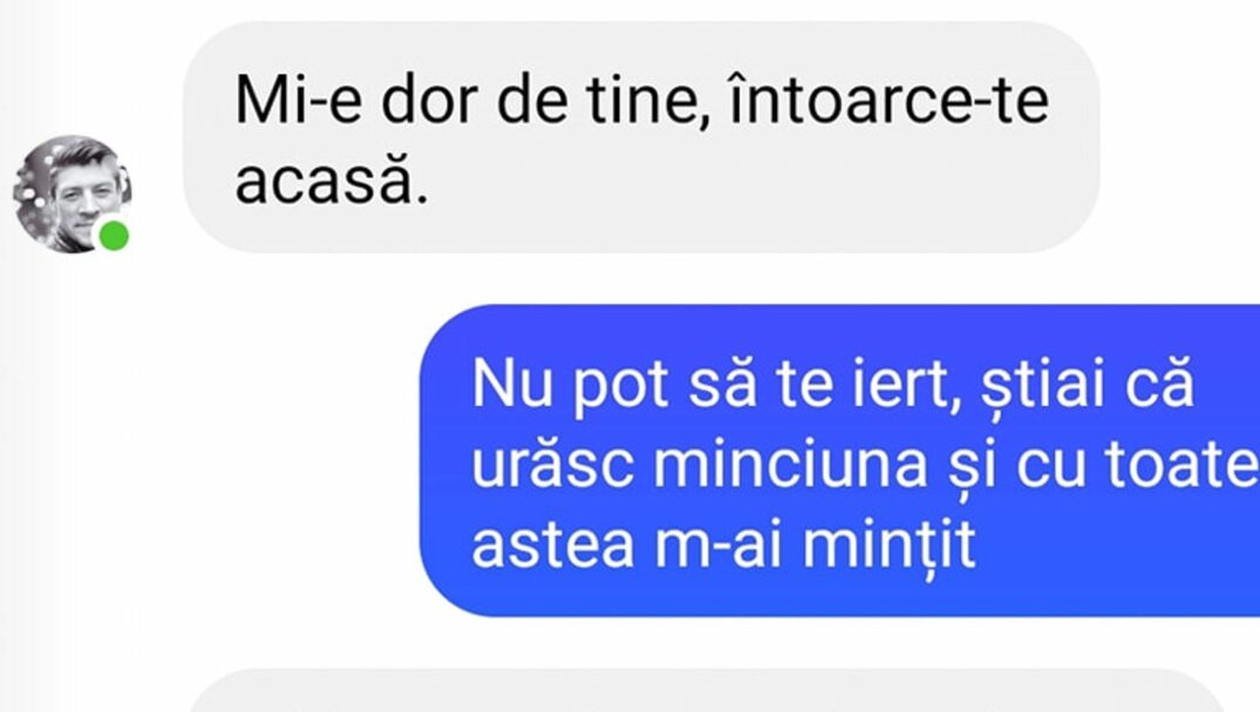Select the gray message 'Mi-e dor de tine'
This screenshot has height=712, width=1260.
pyautogui.click(x=641, y=137)
